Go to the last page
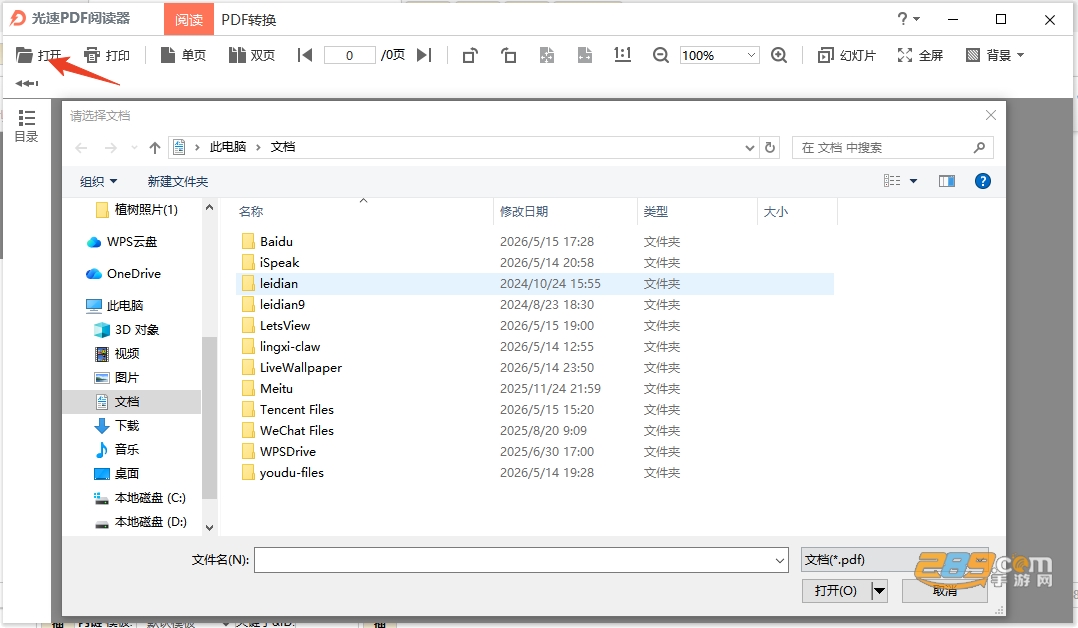Screen dimensions: 1078x628 (x=424, y=55)
